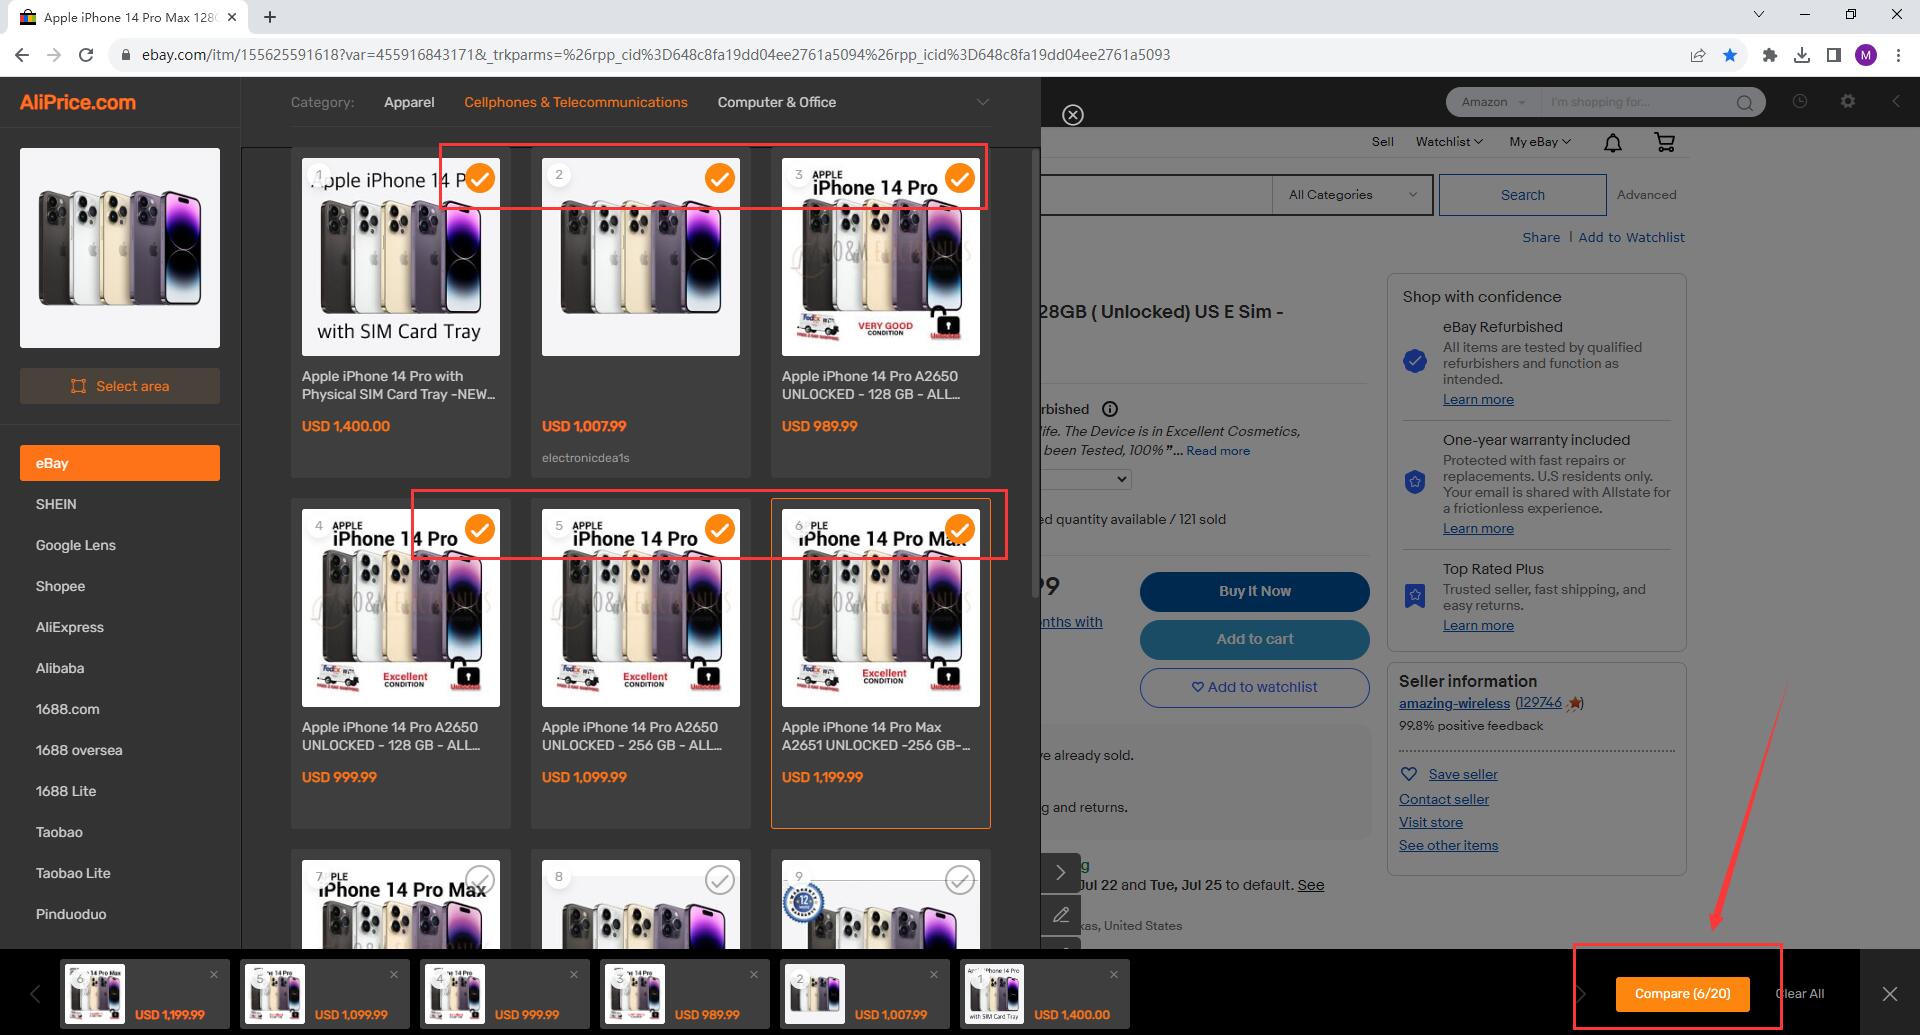This screenshot has width=1920, height=1035.
Task: Remove USD 989.99 item from compare tray
Action: 754,974
